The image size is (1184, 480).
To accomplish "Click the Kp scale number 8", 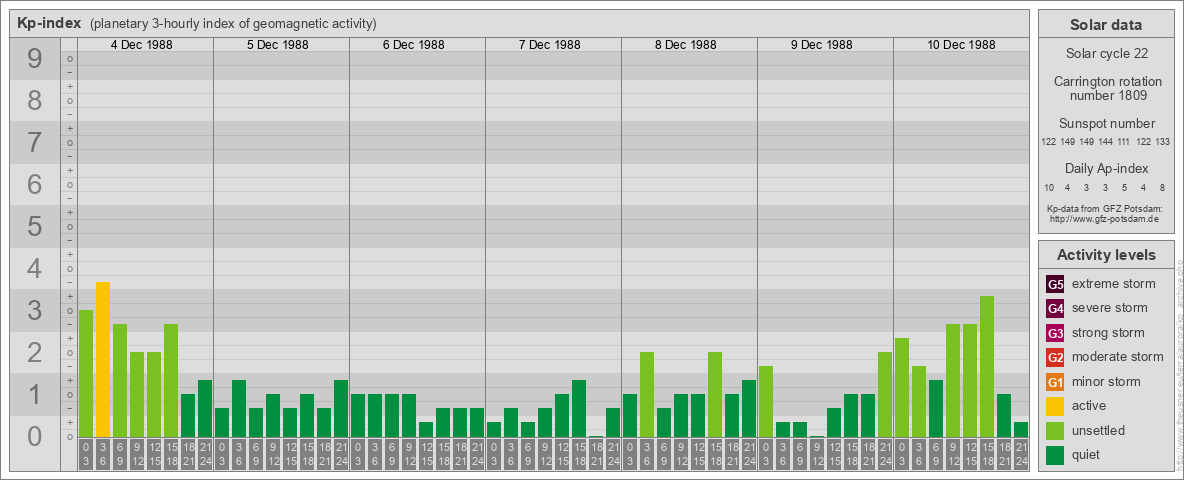I will tap(34, 100).
